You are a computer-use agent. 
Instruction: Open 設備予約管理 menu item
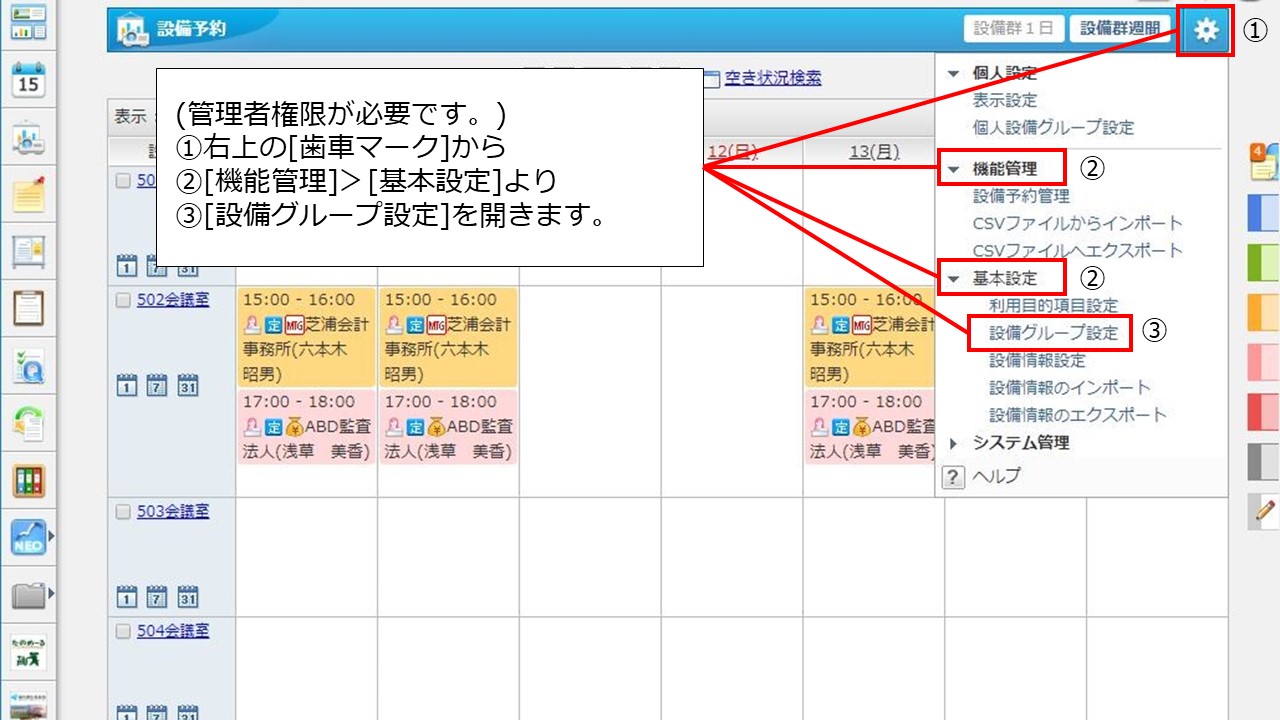point(1021,196)
